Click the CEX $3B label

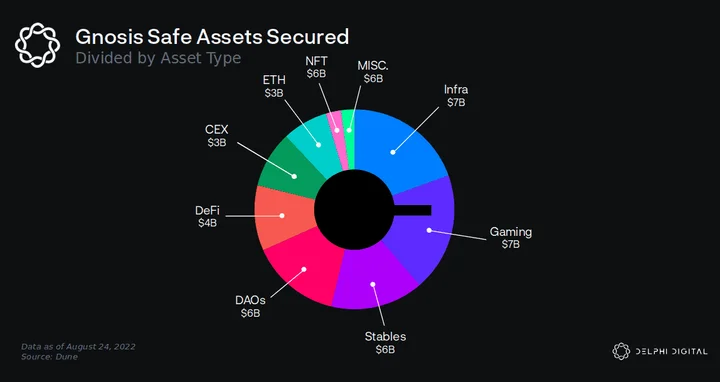coord(216,135)
